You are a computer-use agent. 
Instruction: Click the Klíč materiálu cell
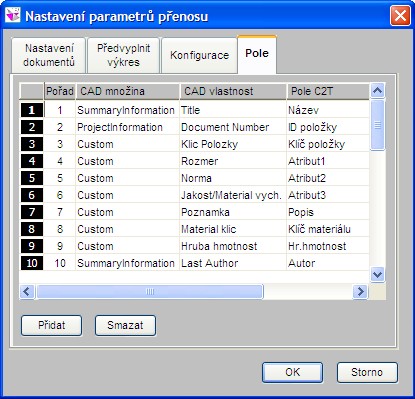[328, 229]
